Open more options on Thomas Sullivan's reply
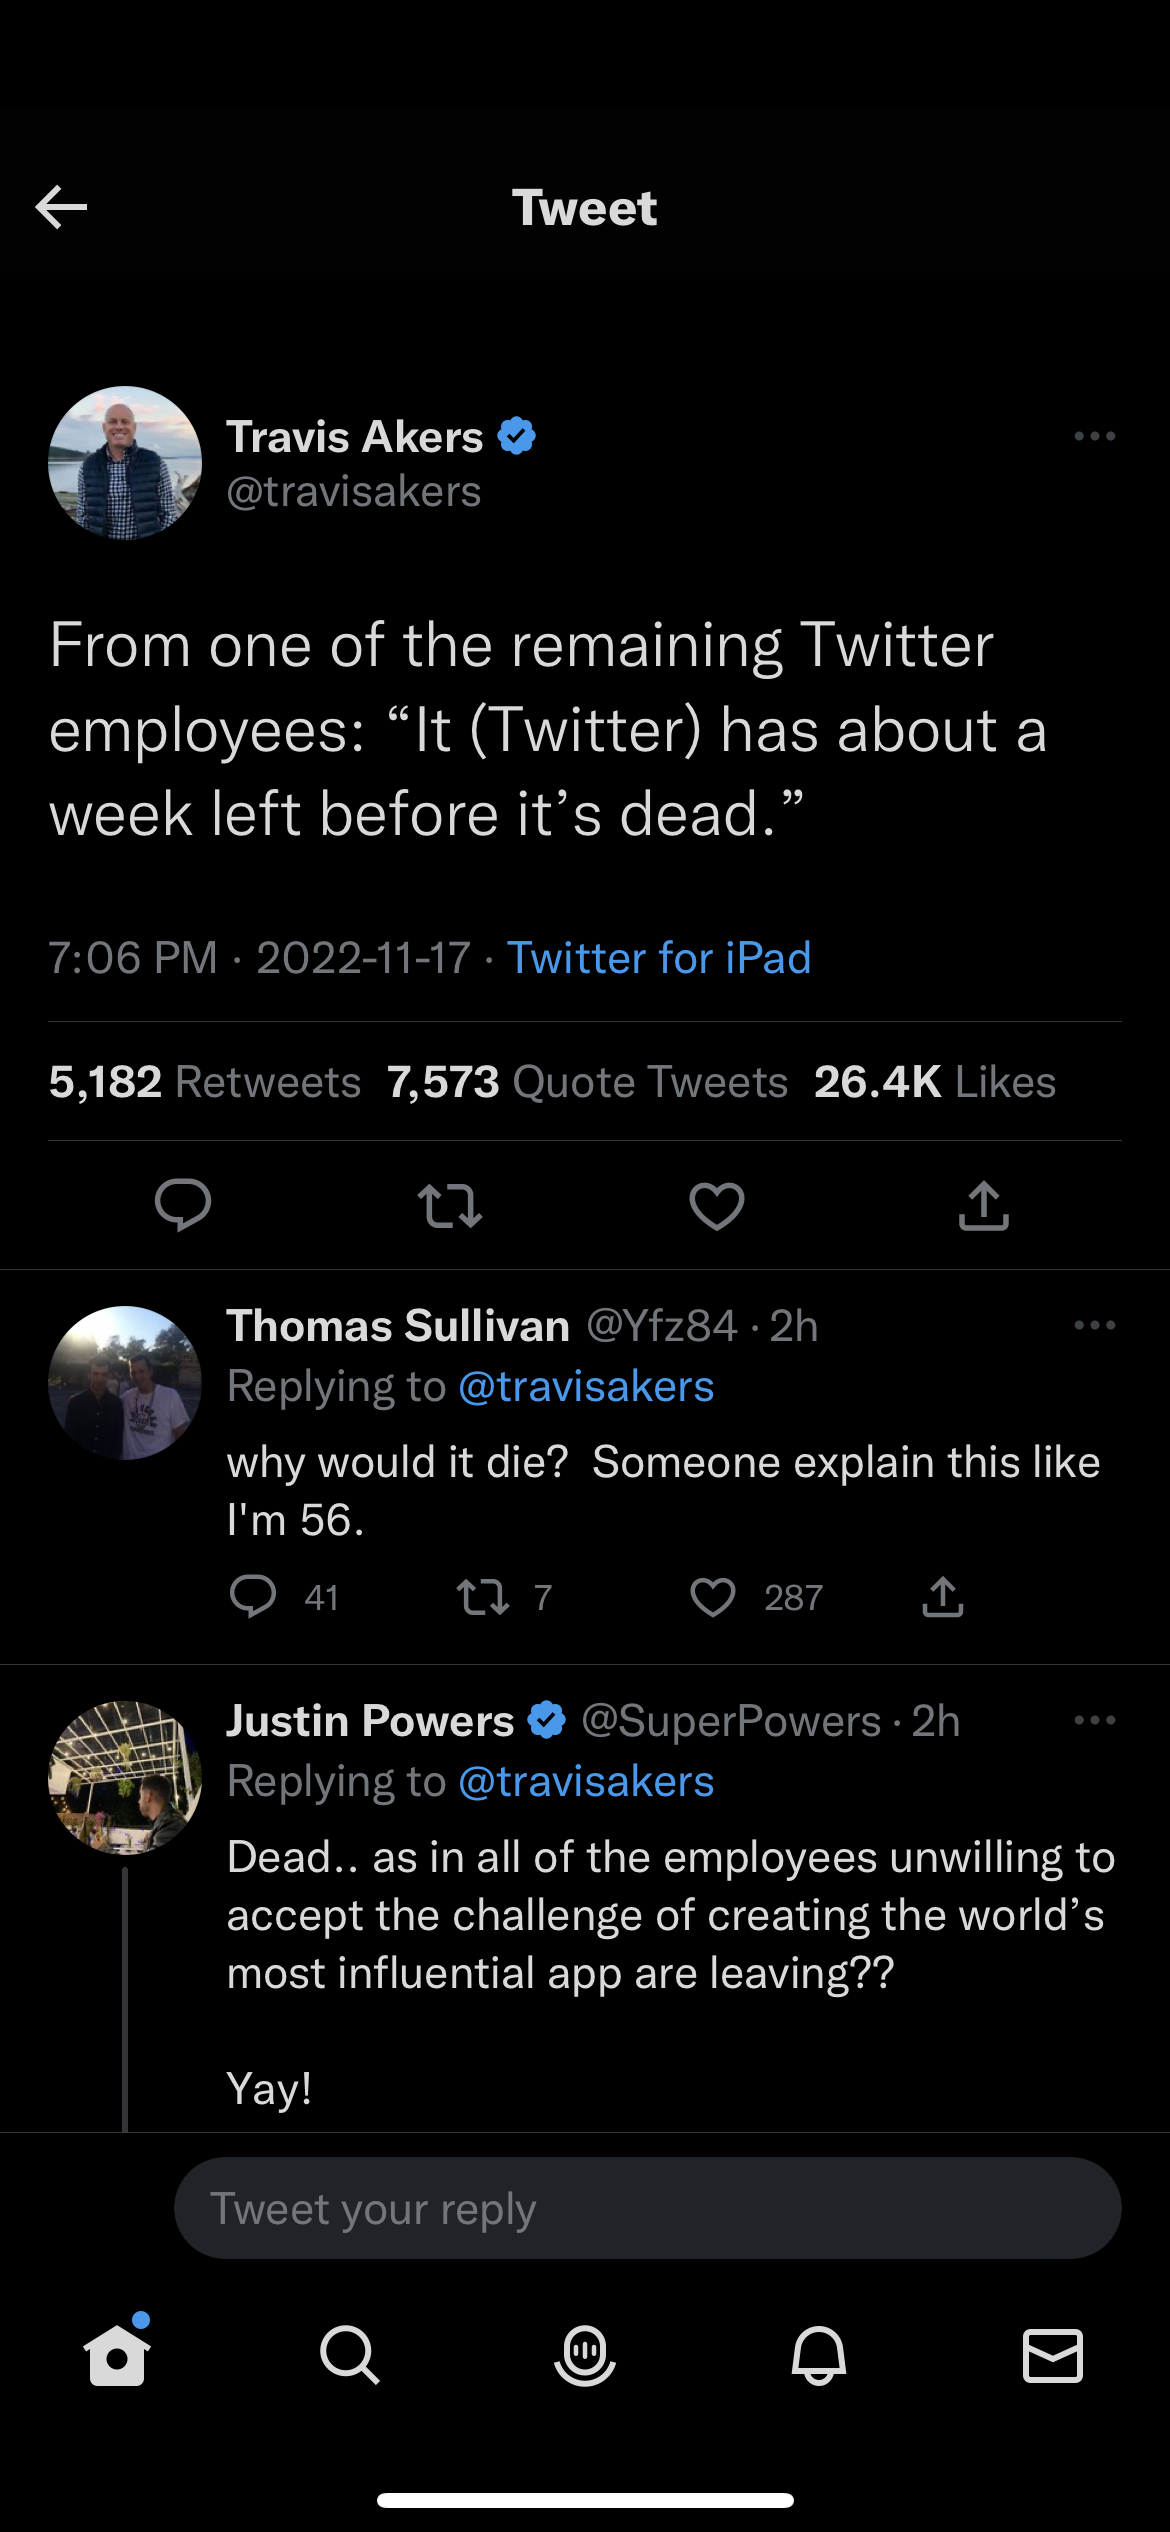The height and width of the screenshot is (2532, 1170). tap(1094, 1325)
